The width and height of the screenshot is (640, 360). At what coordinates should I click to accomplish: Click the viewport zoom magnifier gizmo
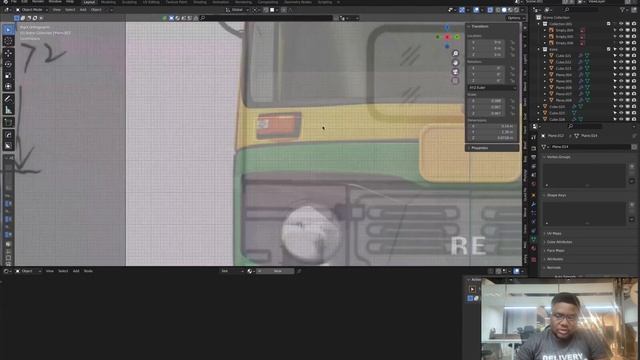[456, 53]
